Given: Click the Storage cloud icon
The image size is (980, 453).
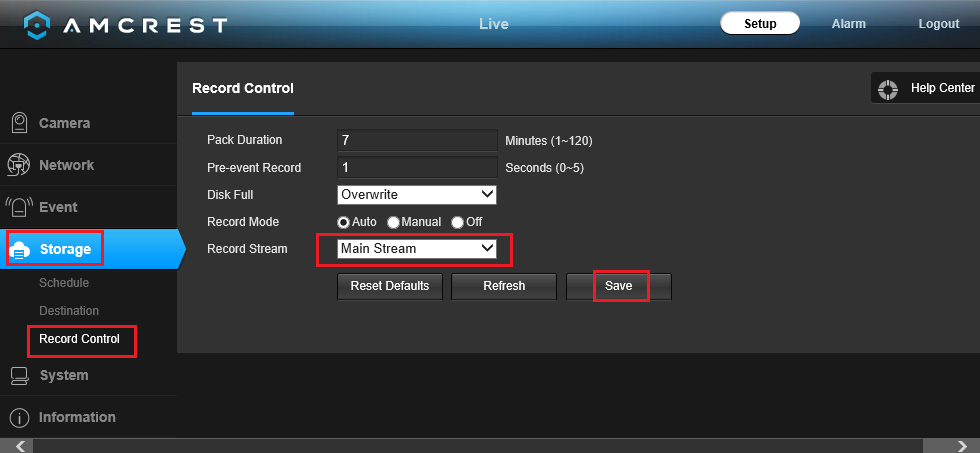Looking at the screenshot, I should [19, 250].
